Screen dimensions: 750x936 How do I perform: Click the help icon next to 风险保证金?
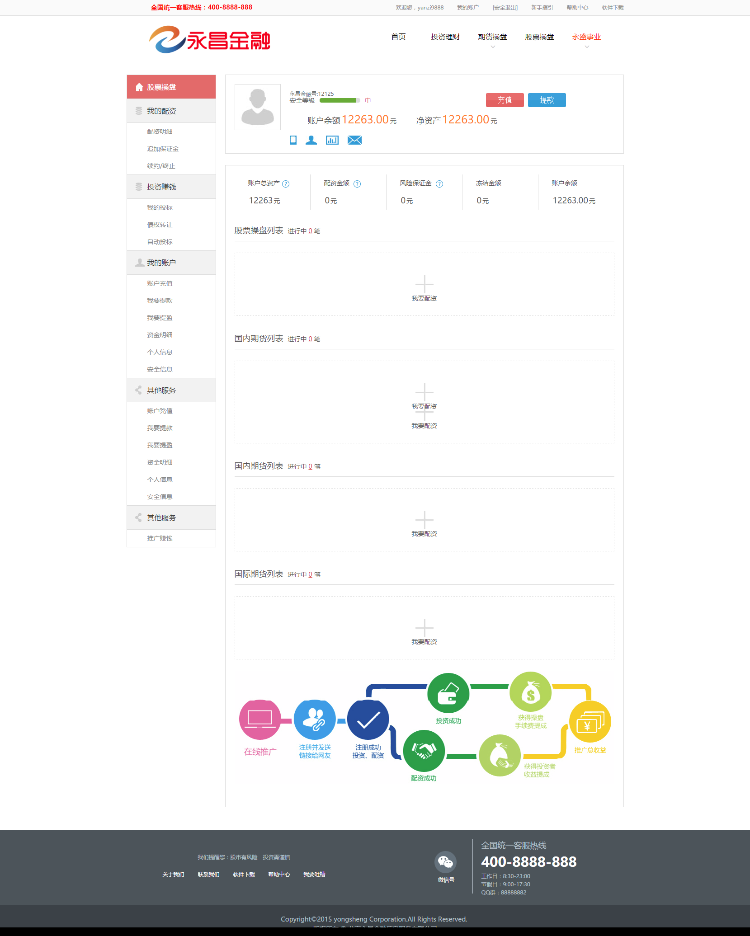[439, 184]
